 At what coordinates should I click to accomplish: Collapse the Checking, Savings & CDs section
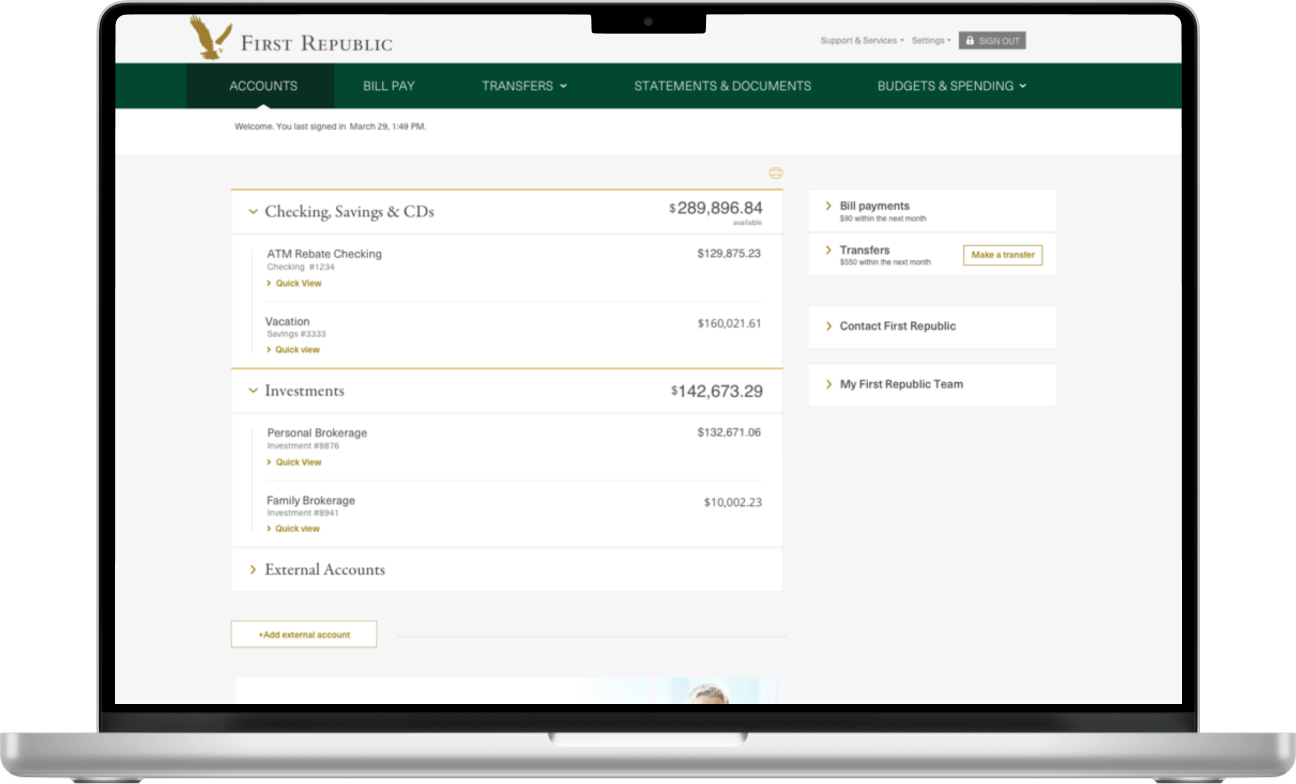coord(253,212)
